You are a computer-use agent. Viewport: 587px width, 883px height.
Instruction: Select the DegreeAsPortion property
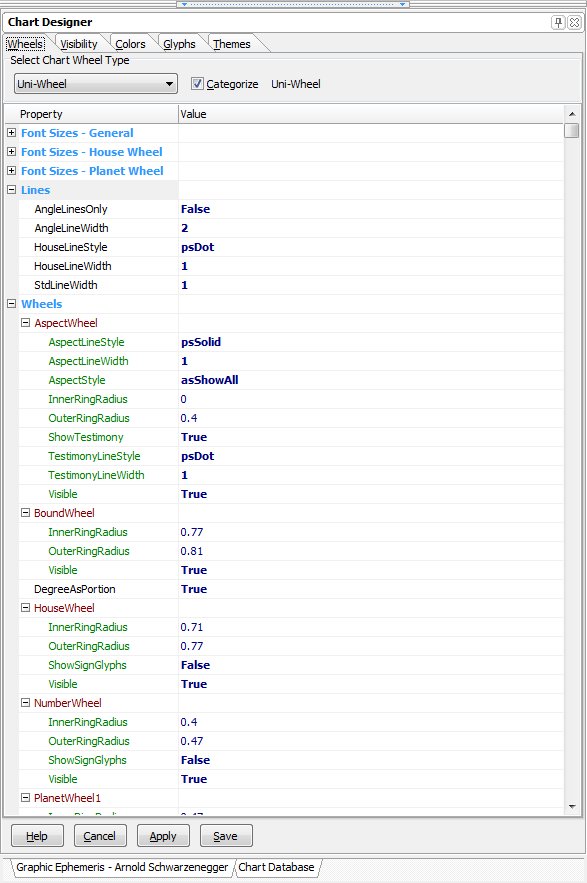74,589
